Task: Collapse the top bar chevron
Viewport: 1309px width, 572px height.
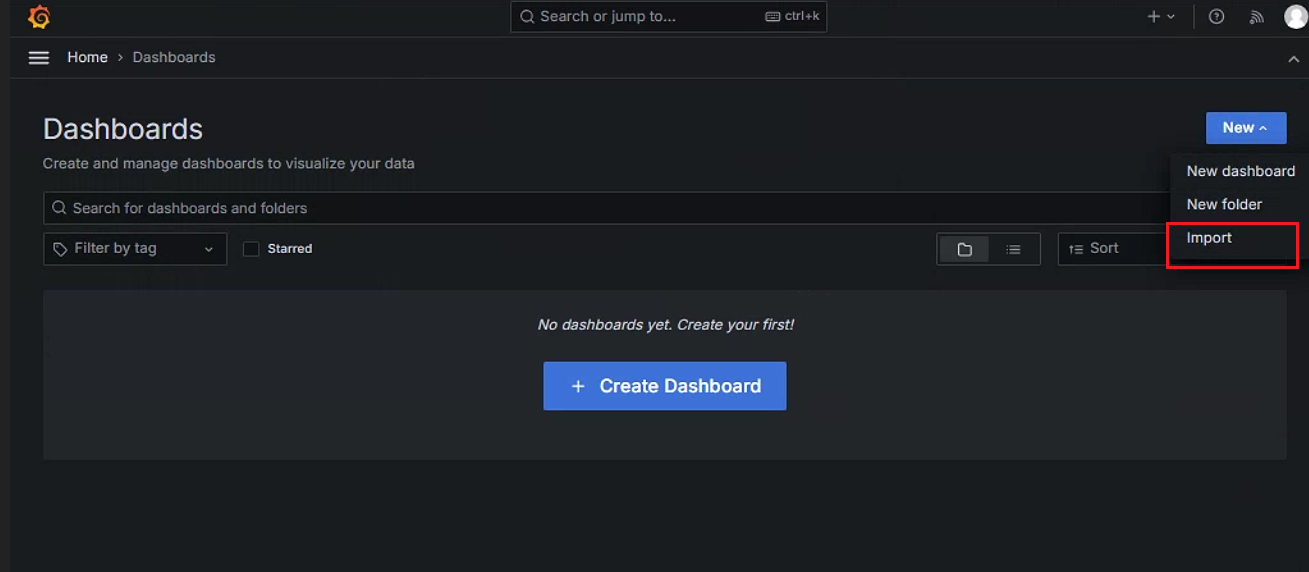Action: 1293,59
